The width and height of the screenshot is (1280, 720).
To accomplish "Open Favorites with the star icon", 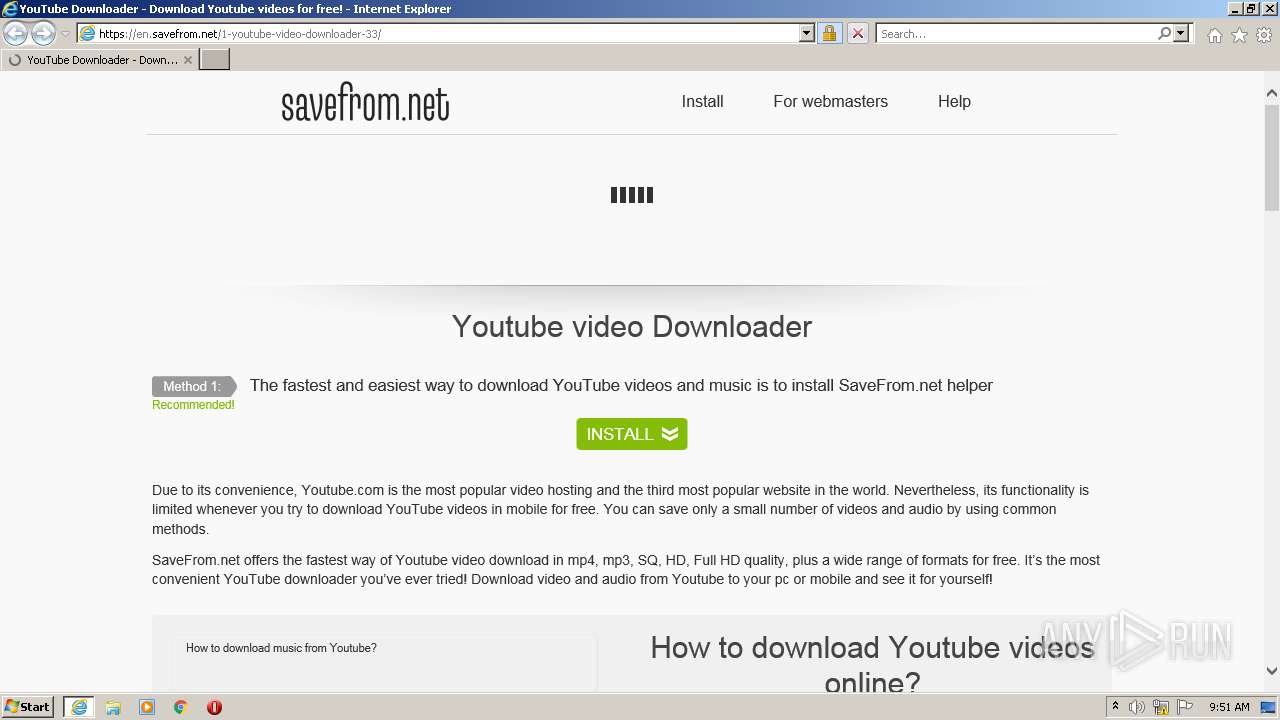I will pos(1239,35).
